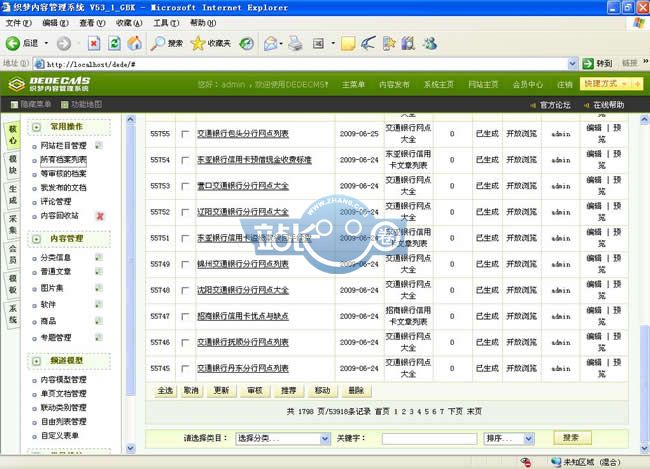Click the History toolbar icon

(x=247, y=43)
